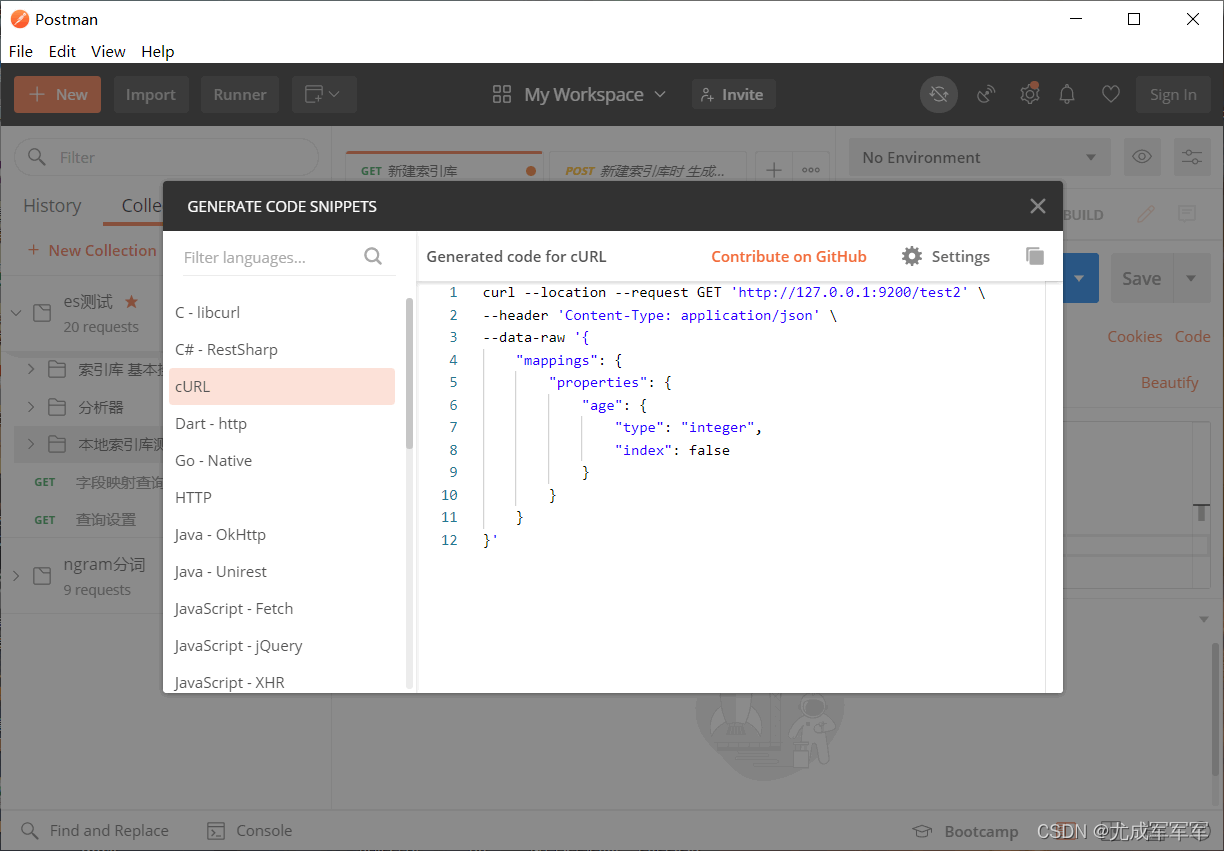This screenshot has width=1224, height=851.
Task: Open the File menu
Action: click(21, 51)
